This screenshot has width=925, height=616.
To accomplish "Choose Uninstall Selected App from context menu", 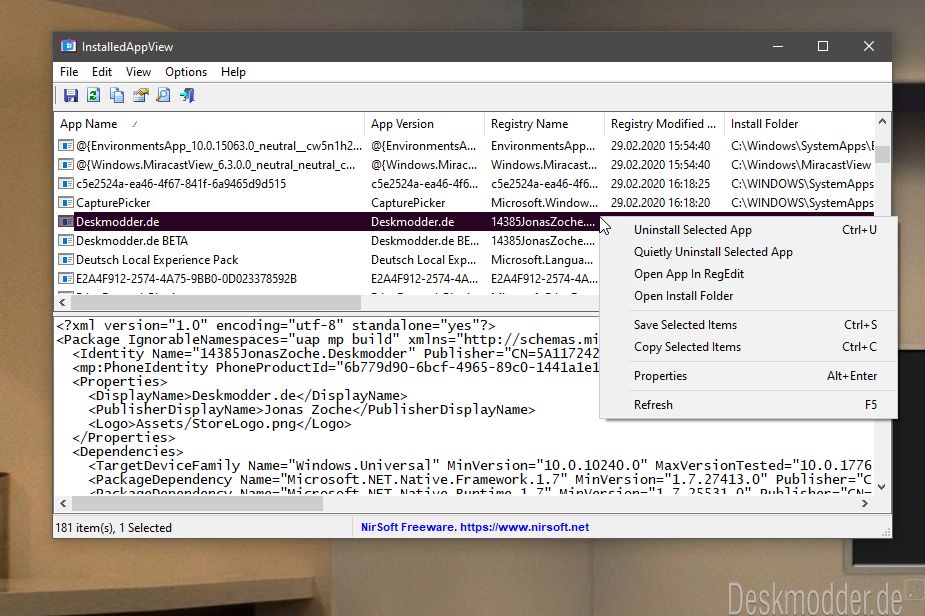I will click(x=748, y=230).
